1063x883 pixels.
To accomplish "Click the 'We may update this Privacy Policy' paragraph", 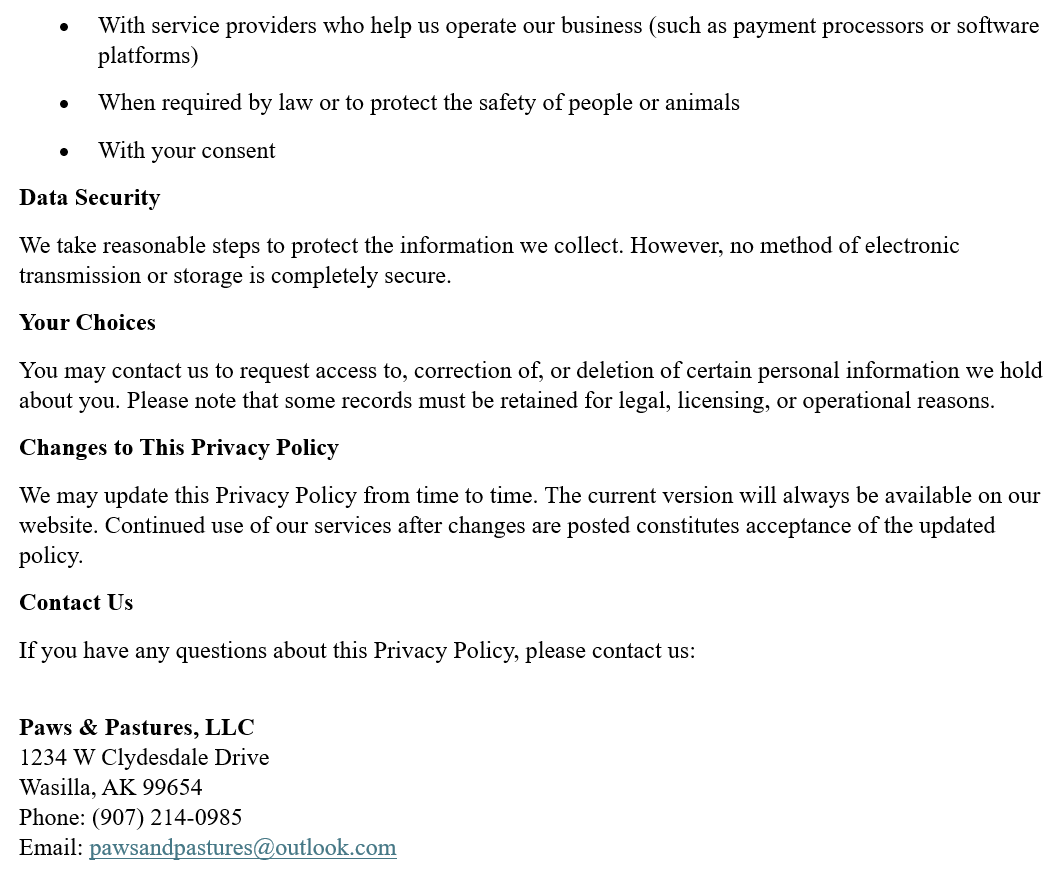I will 529,526.
